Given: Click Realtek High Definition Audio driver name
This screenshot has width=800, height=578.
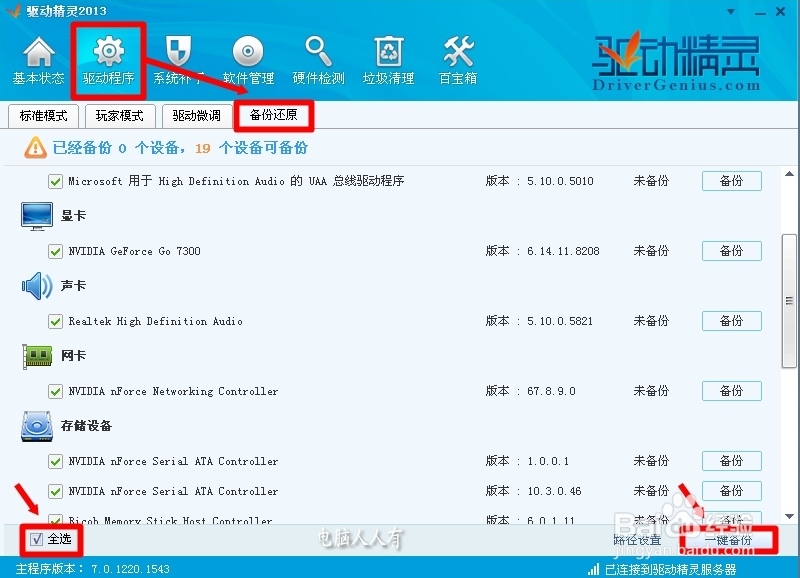Looking at the screenshot, I should click(x=156, y=321).
